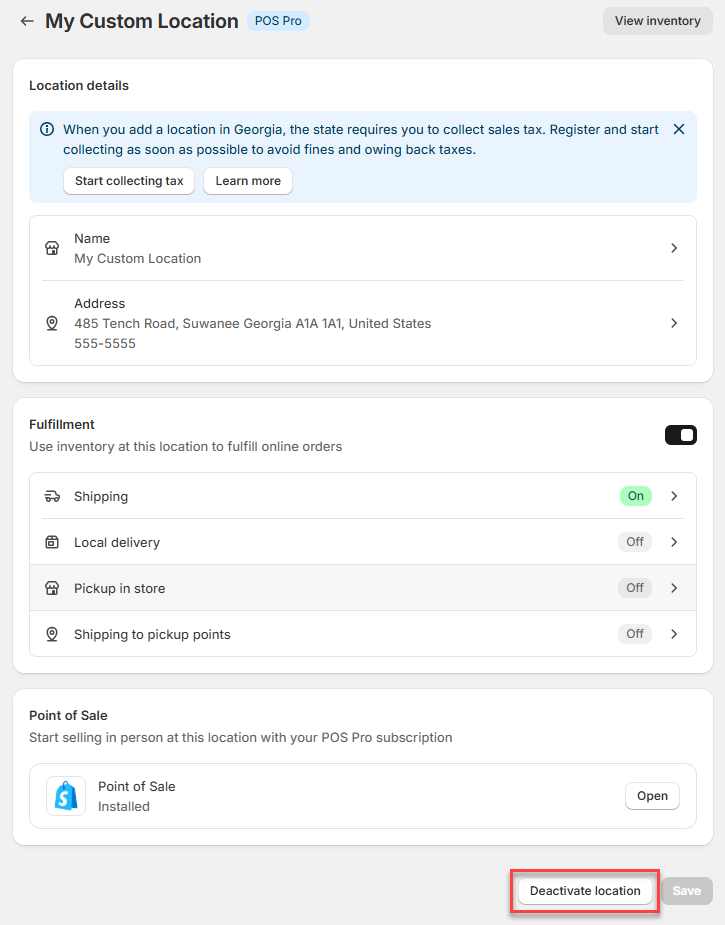Image resolution: width=725 pixels, height=925 pixels.
Task: Click the POS Pro badge
Action: pyautogui.click(x=278, y=21)
